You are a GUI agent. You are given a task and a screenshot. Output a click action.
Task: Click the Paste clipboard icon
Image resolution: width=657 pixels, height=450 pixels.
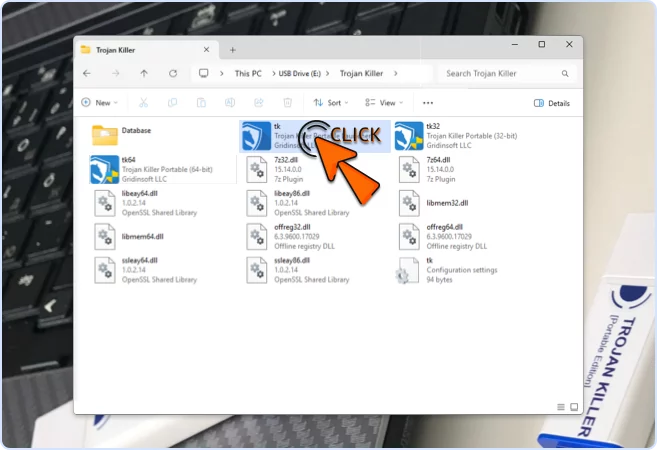click(x=201, y=103)
